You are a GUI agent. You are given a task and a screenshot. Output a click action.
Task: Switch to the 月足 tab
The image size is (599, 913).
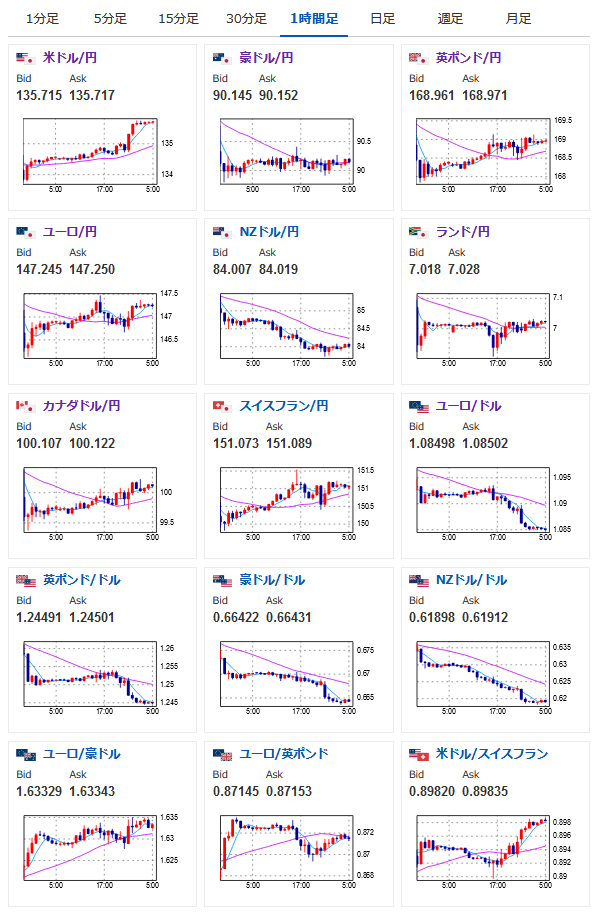click(x=519, y=19)
